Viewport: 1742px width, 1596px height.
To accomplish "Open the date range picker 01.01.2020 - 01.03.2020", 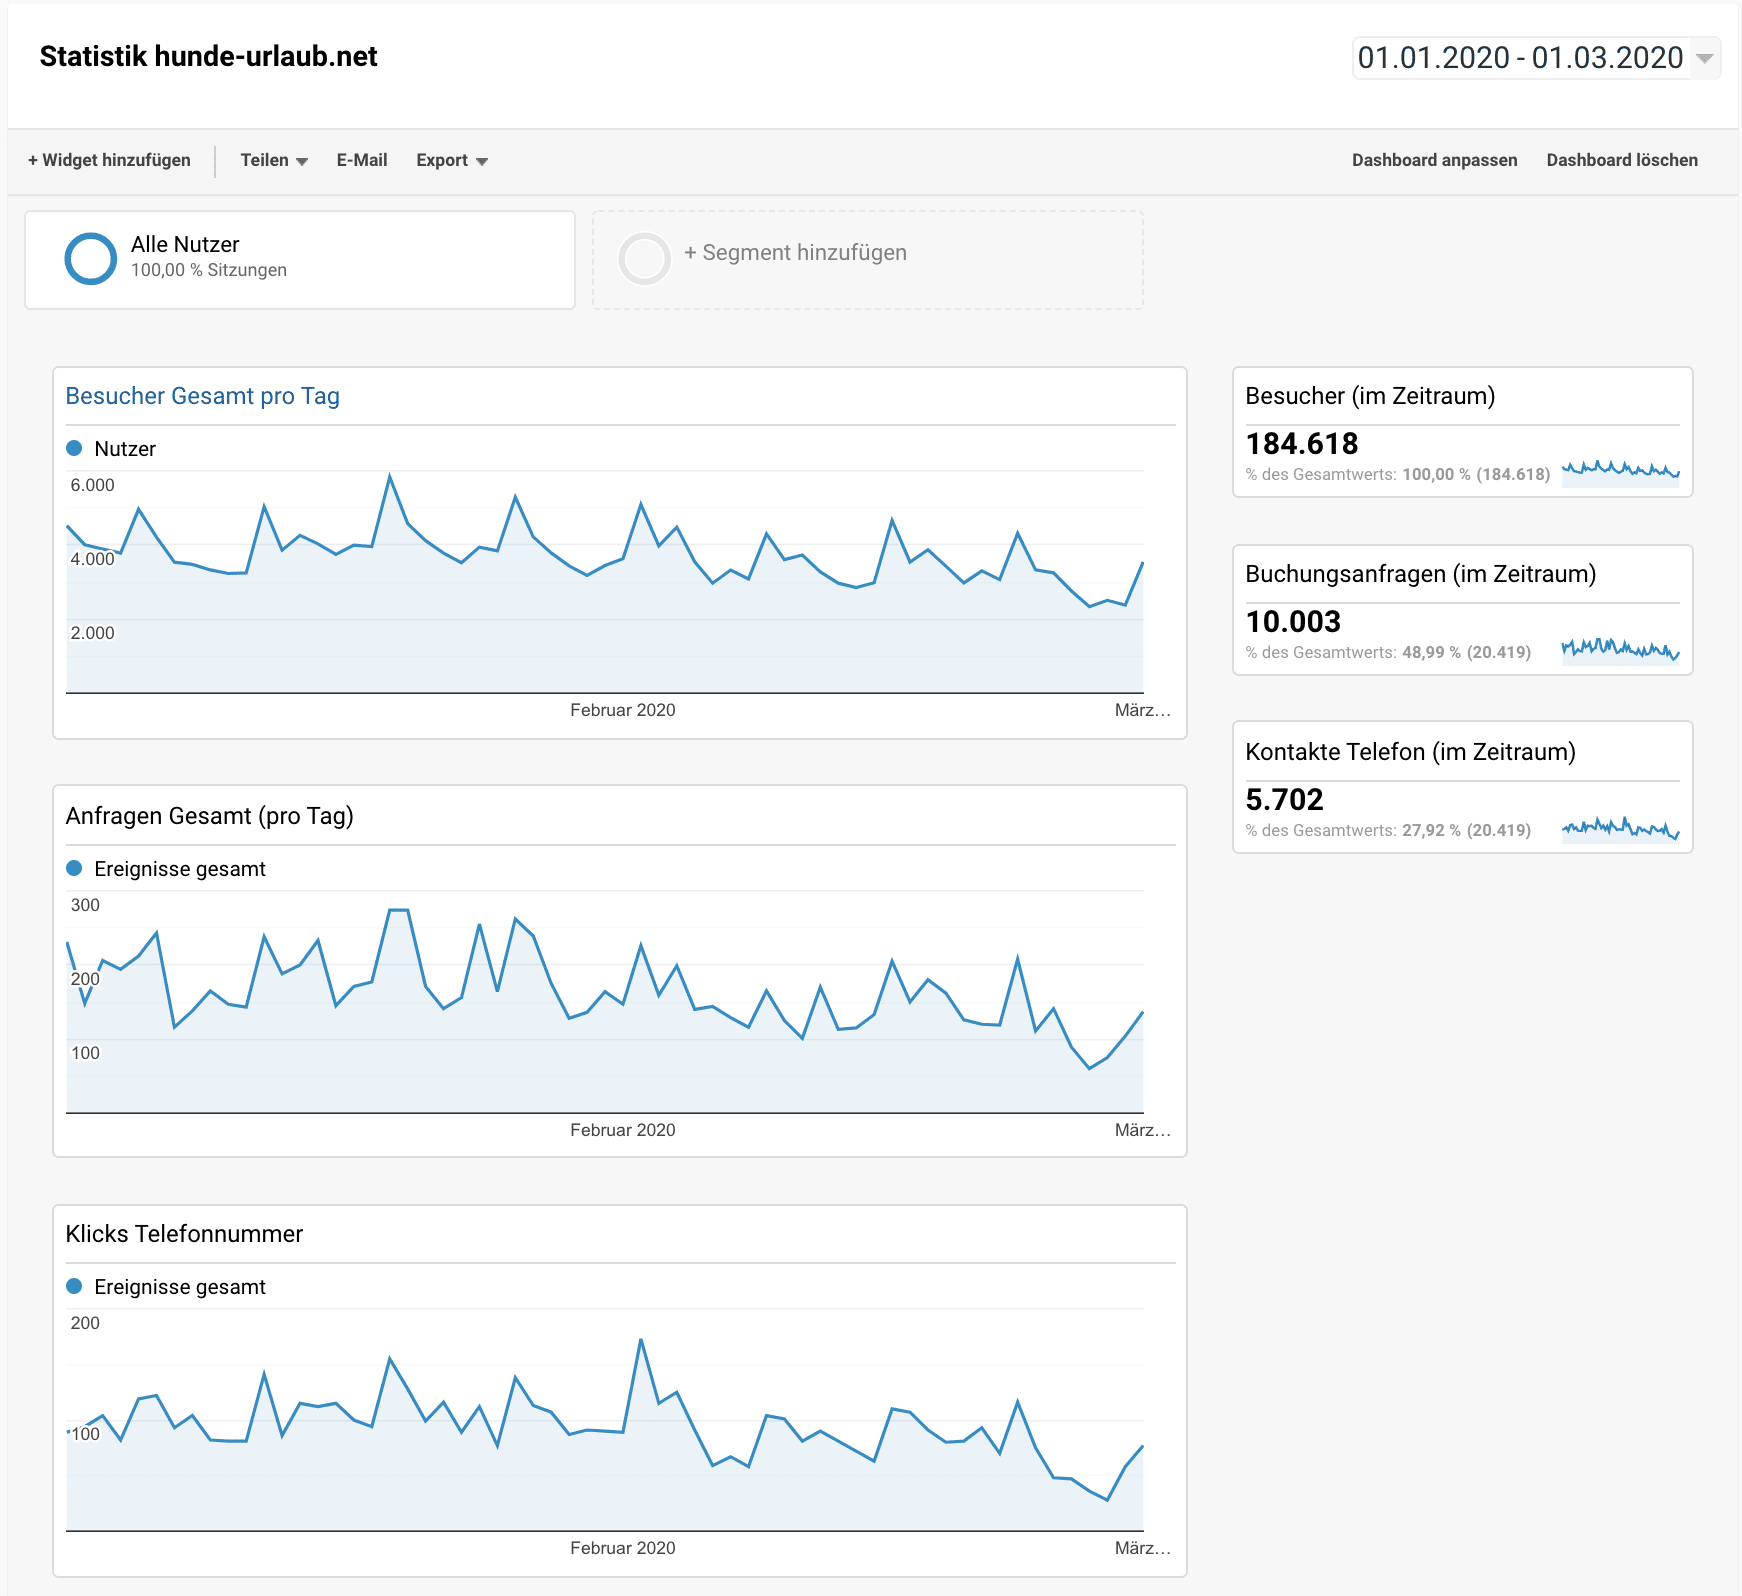I will (1536, 58).
